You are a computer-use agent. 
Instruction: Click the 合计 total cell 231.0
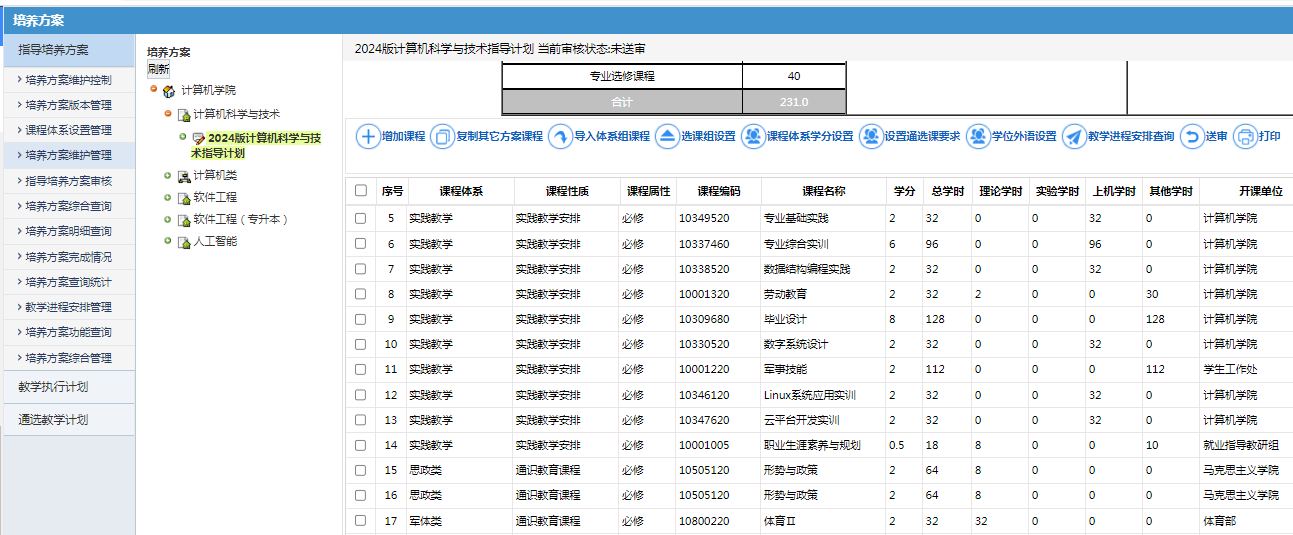pos(794,102)
